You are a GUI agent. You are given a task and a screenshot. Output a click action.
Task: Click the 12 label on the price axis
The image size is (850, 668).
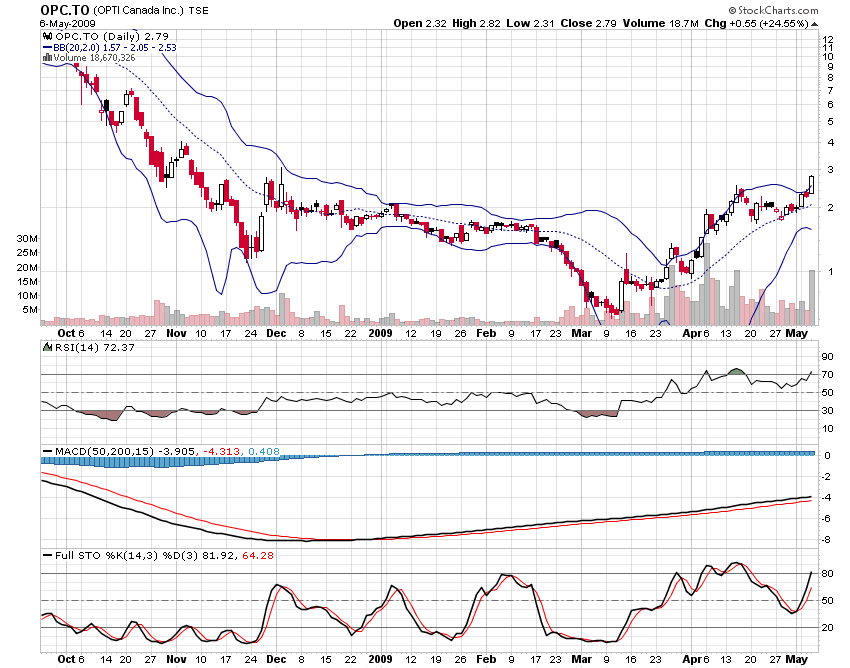[828, 39]
